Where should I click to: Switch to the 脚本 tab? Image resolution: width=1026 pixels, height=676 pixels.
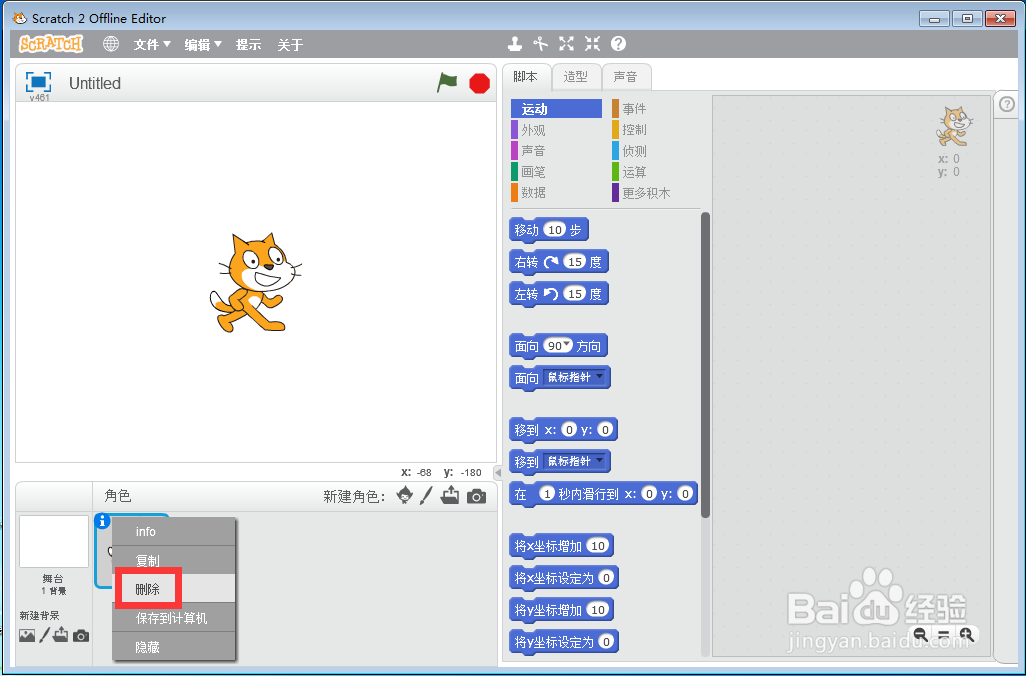525,77
